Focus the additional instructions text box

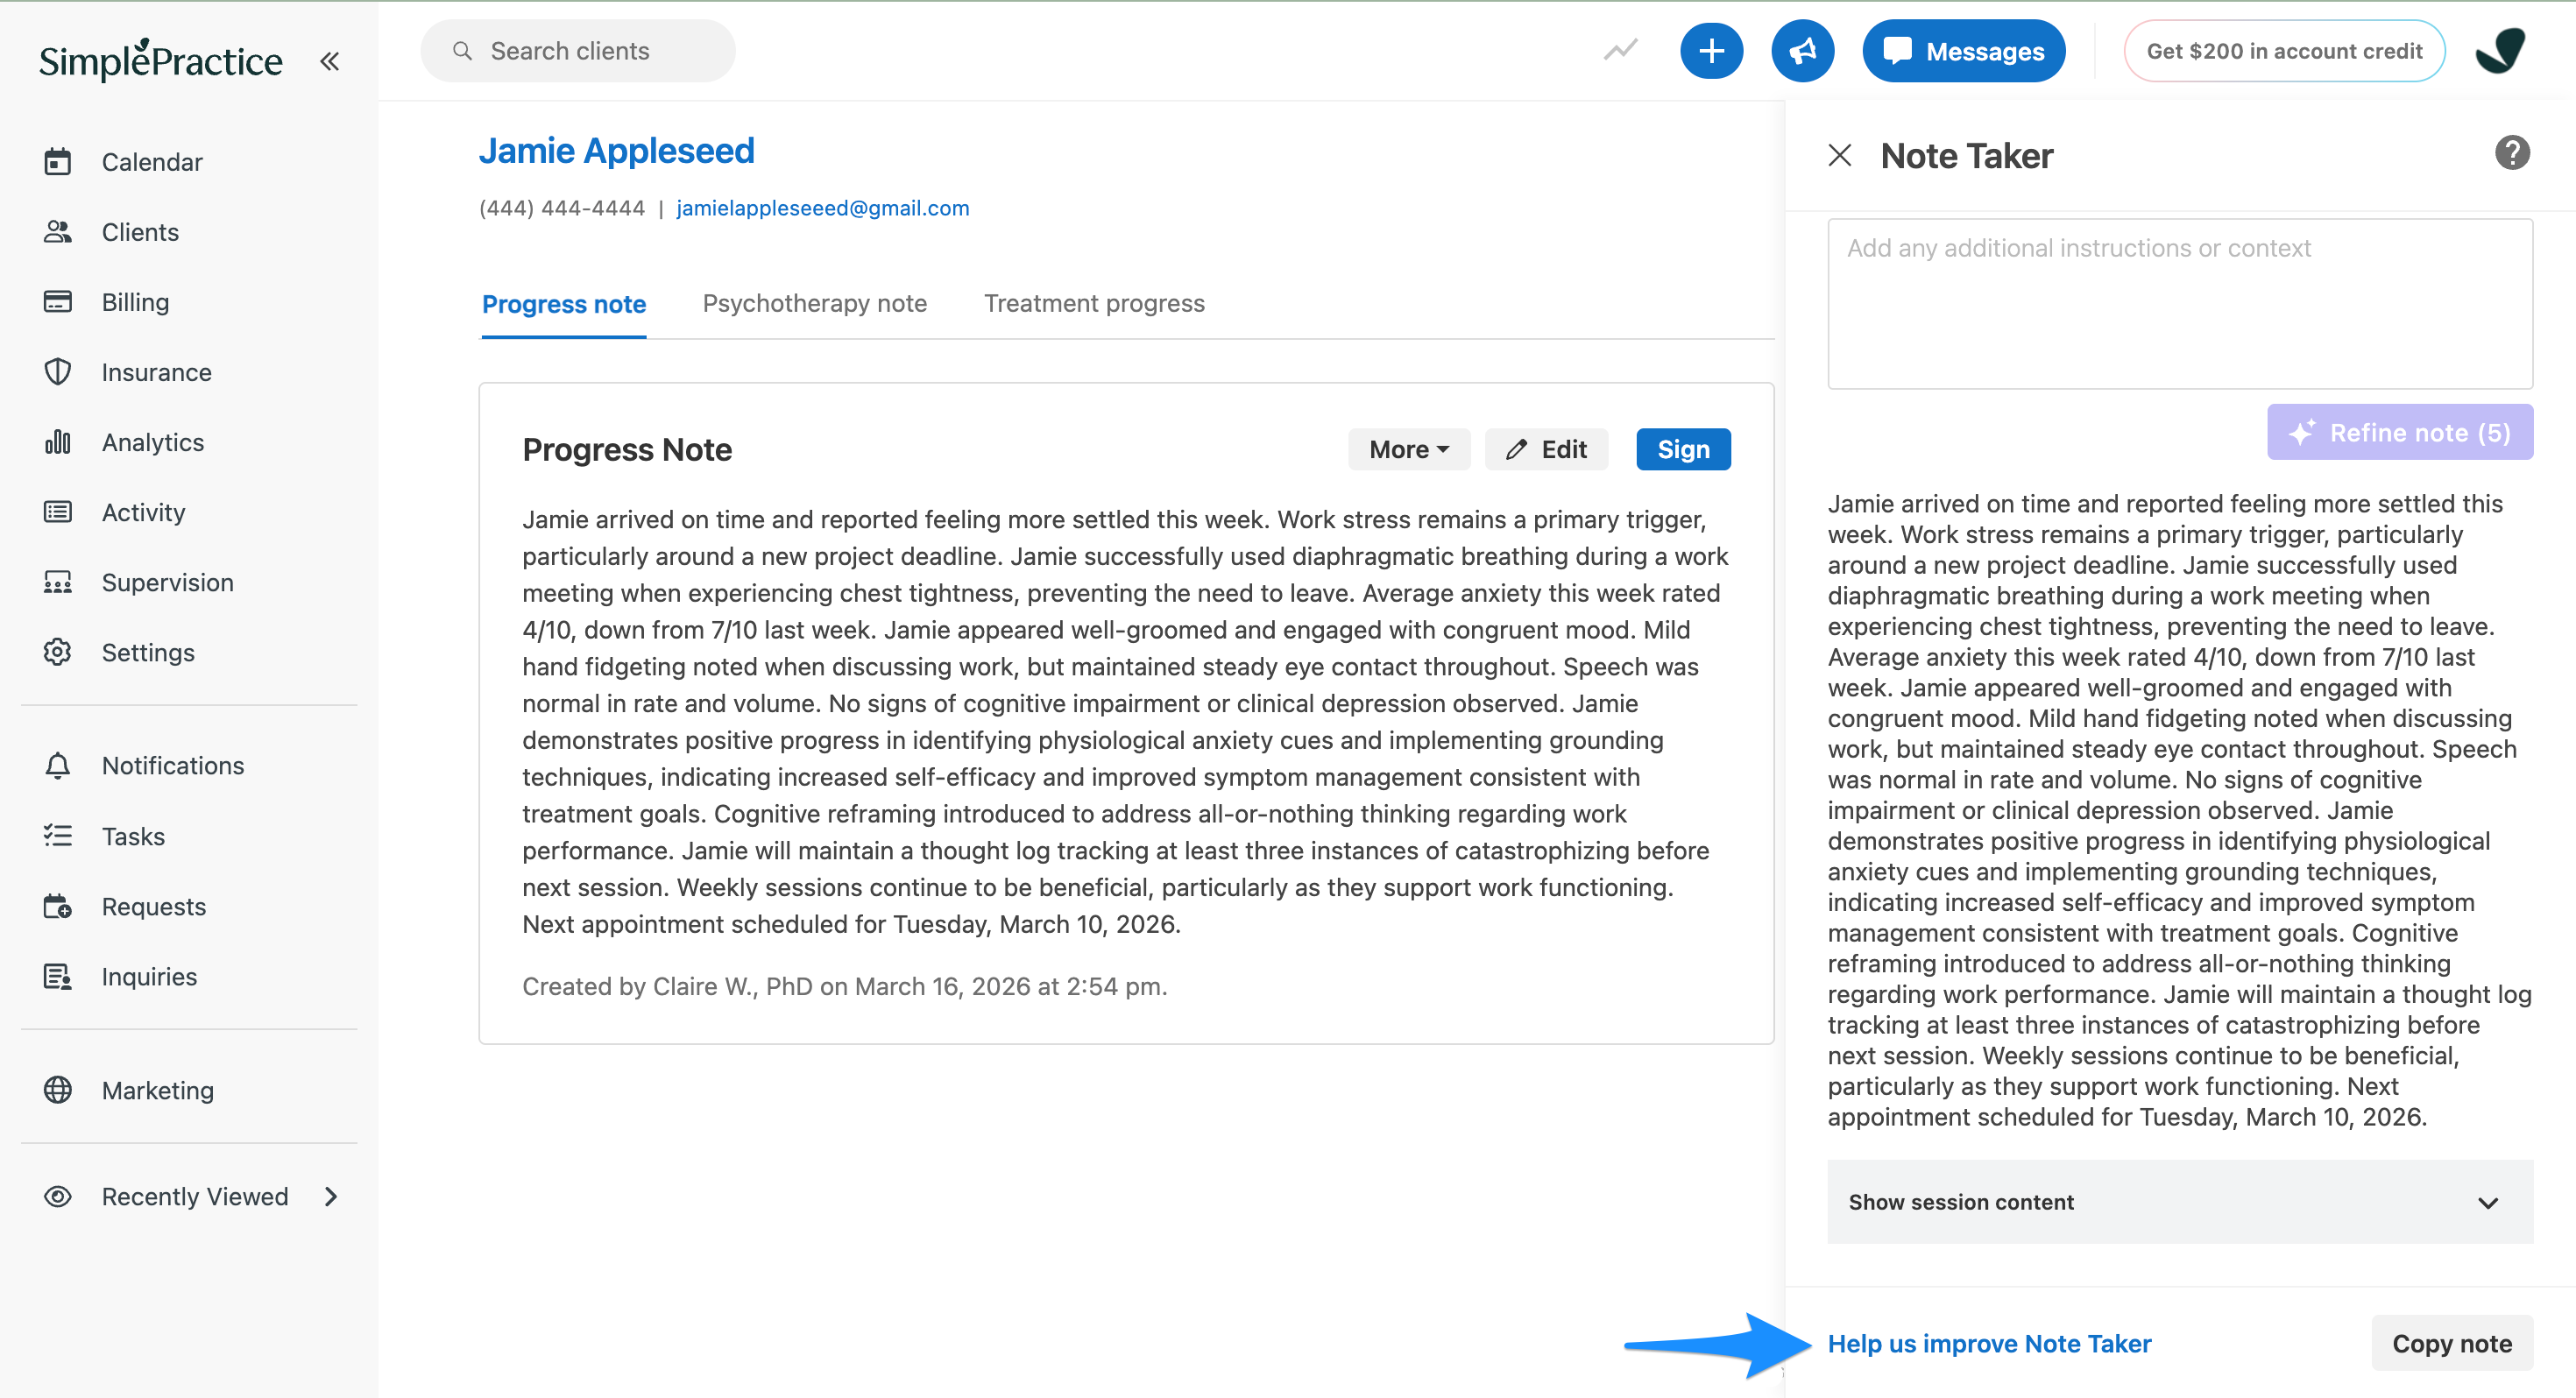click(2179, 304)
